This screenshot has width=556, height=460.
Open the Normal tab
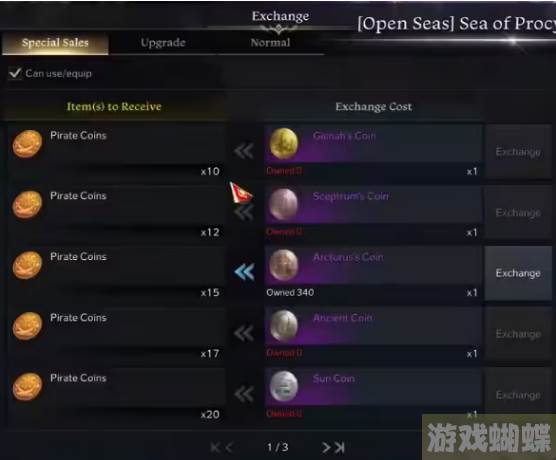pos(270,43)
